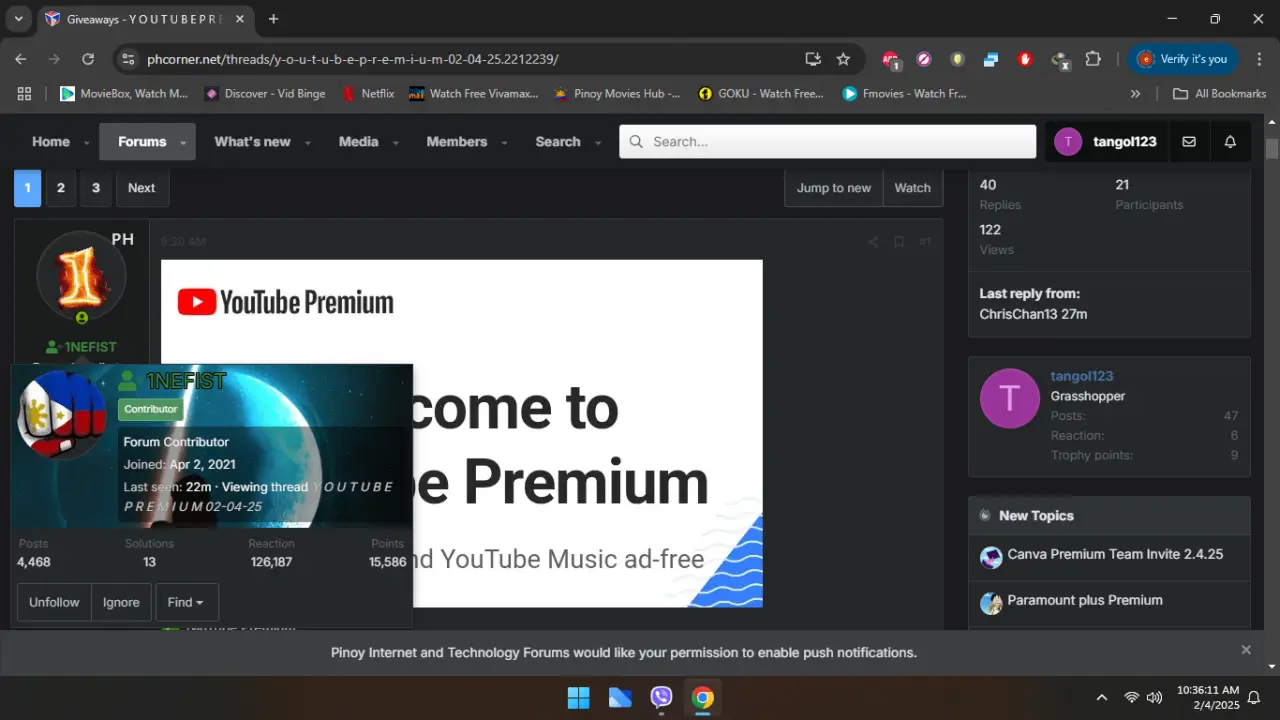The height and width of the screenshot is (720, 1280).
Task: Ignore user 1NEFIST
Action: click(121, 602)
